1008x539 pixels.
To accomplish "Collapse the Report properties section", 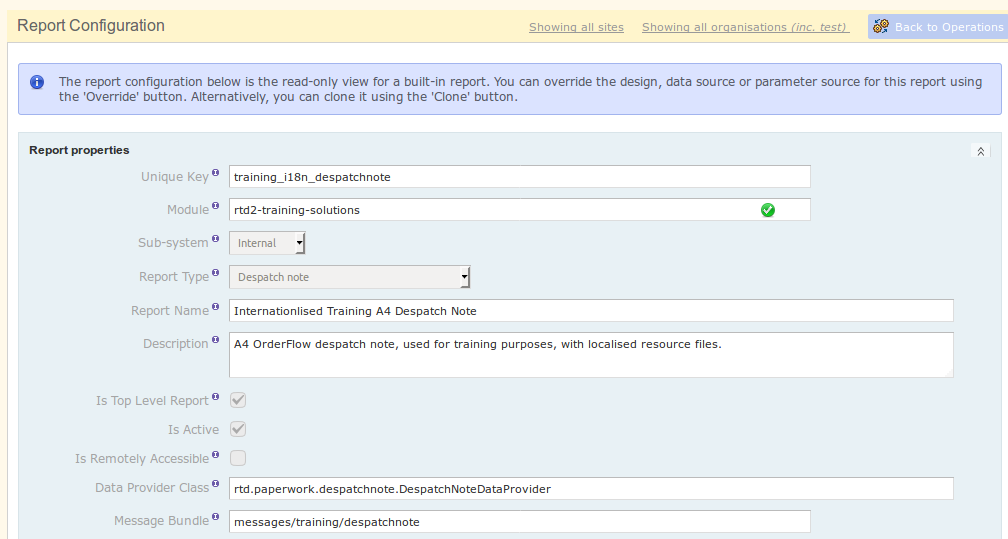I will pos(981,152).
